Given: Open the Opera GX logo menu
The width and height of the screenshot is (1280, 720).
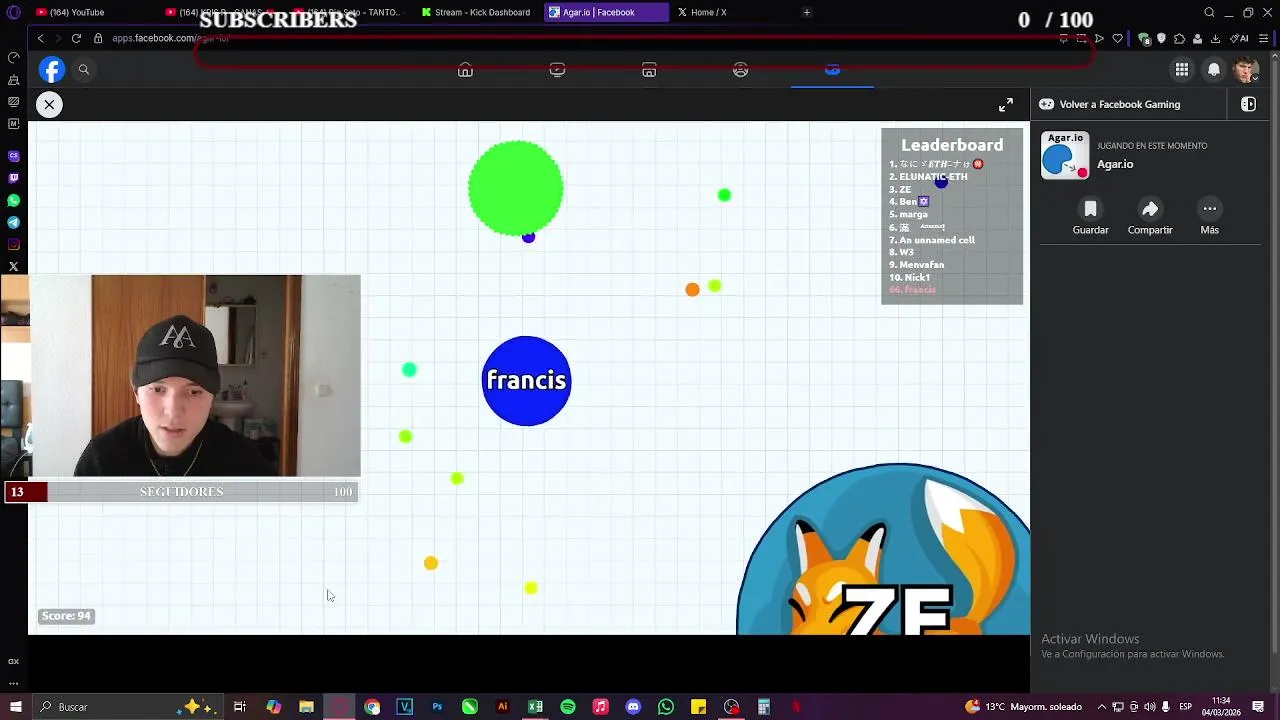Looking at the screenshot, I should (x=14, y=12).
